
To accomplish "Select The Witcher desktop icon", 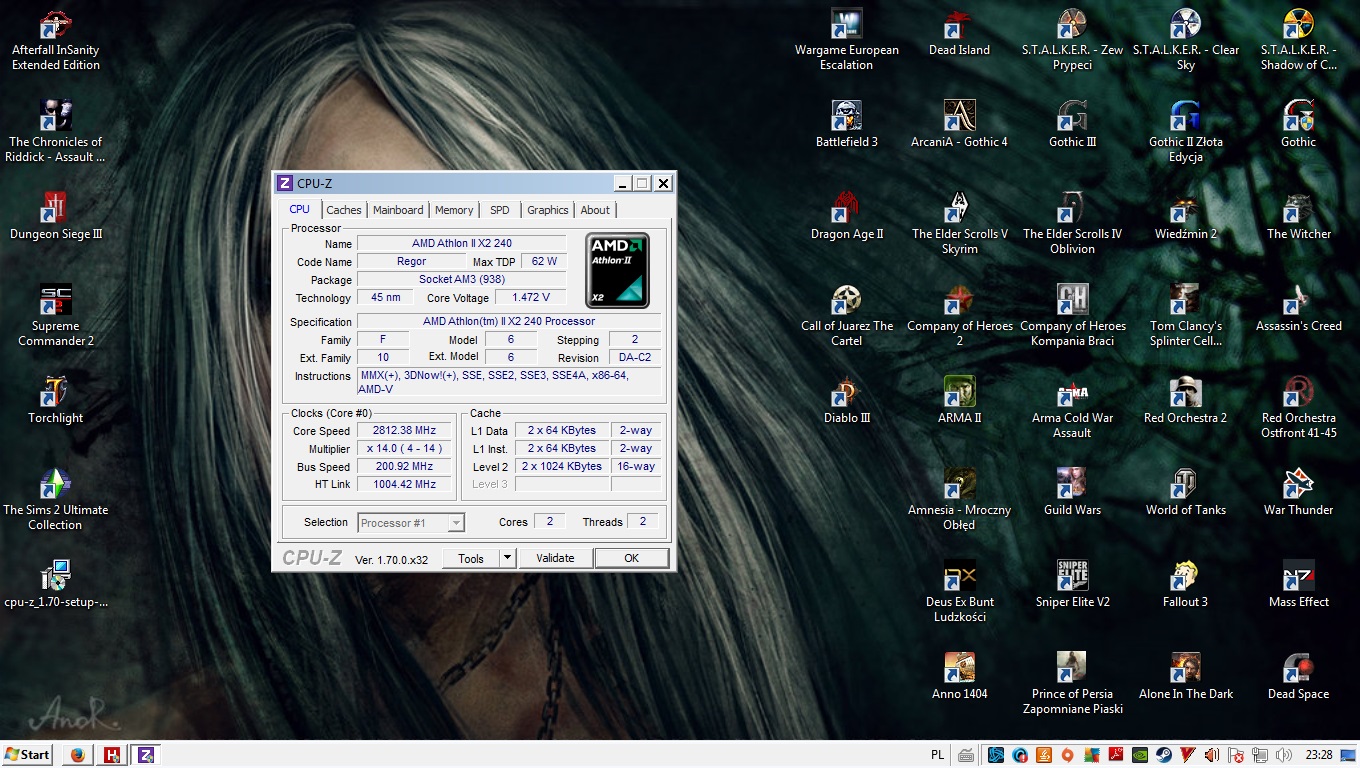I will pyautogui.click(x=1298, y=217).
